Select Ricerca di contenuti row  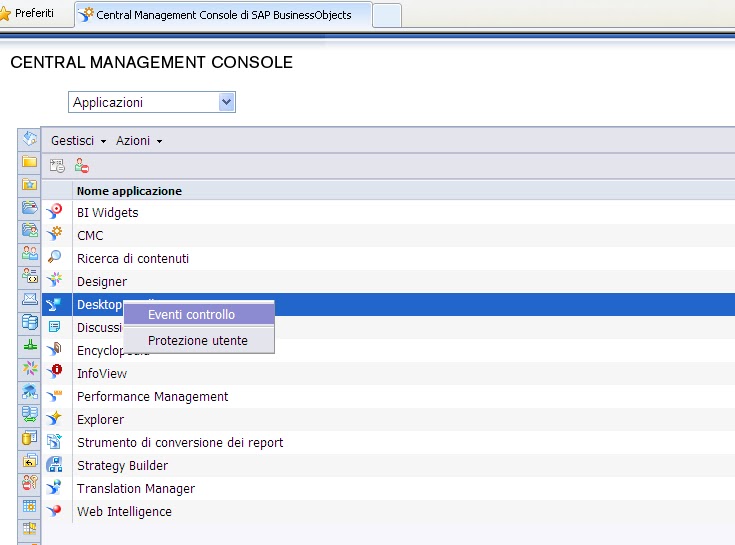[388, 258]
